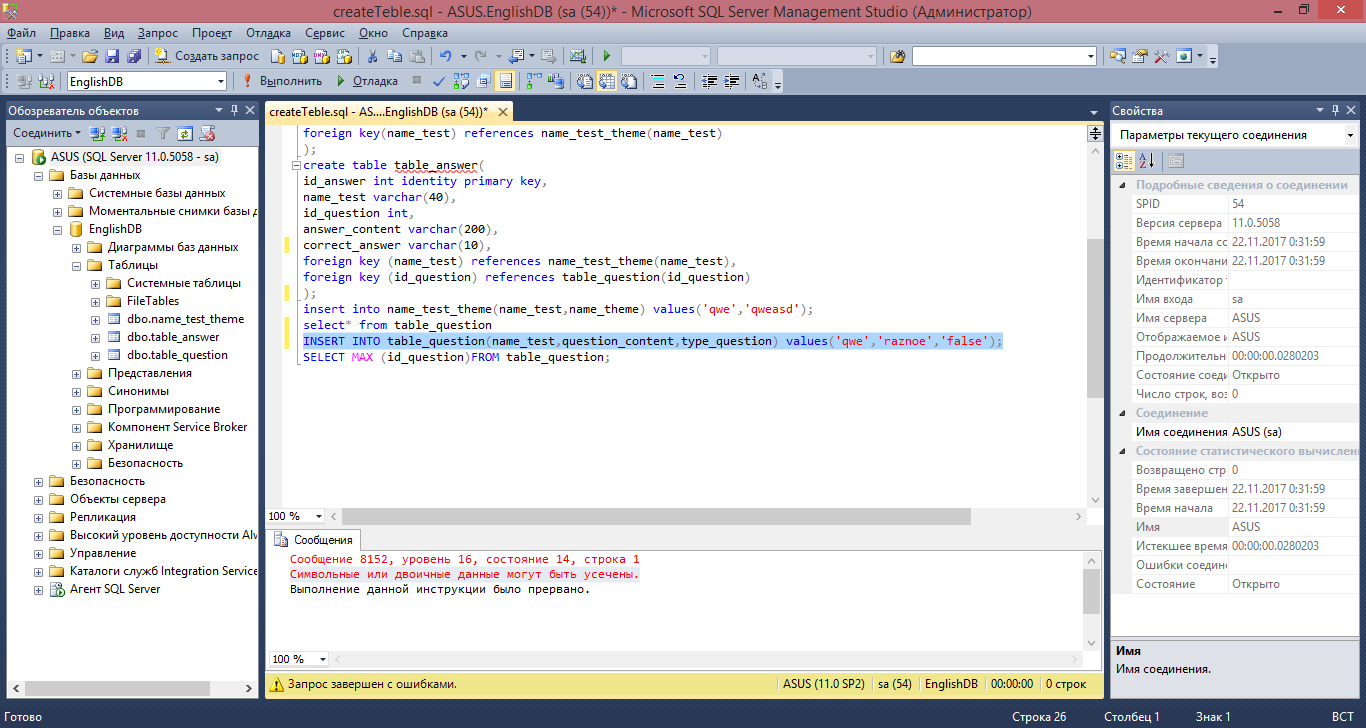This screenshot has height=728, width=1366.
Task: Open the Запрос menu
Action: point(158,32)
